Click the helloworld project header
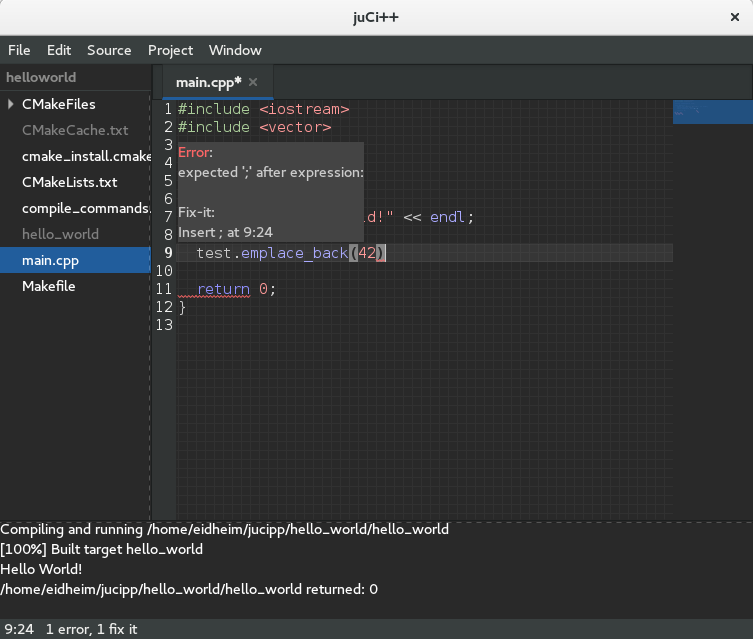This screenshot has height=639, width=753. [41, 77]
